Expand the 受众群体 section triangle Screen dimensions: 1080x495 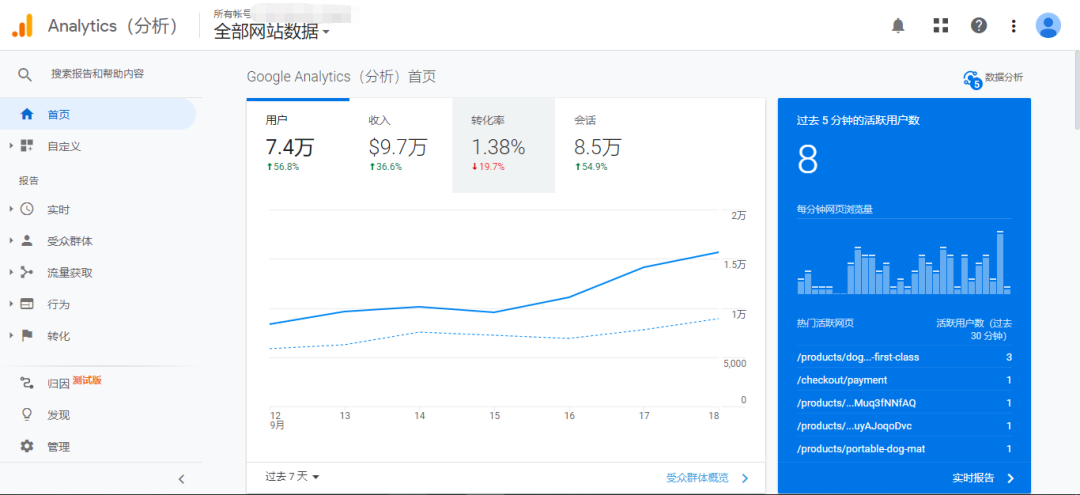pos(11,241)
